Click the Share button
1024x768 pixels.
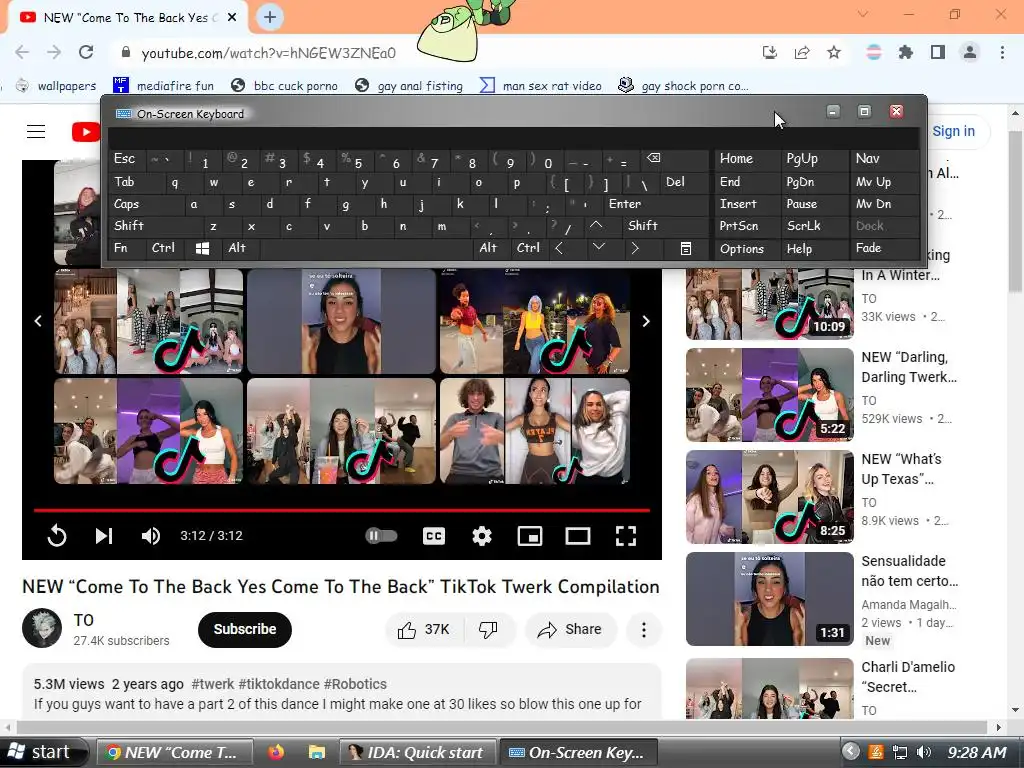coord(569,630)
